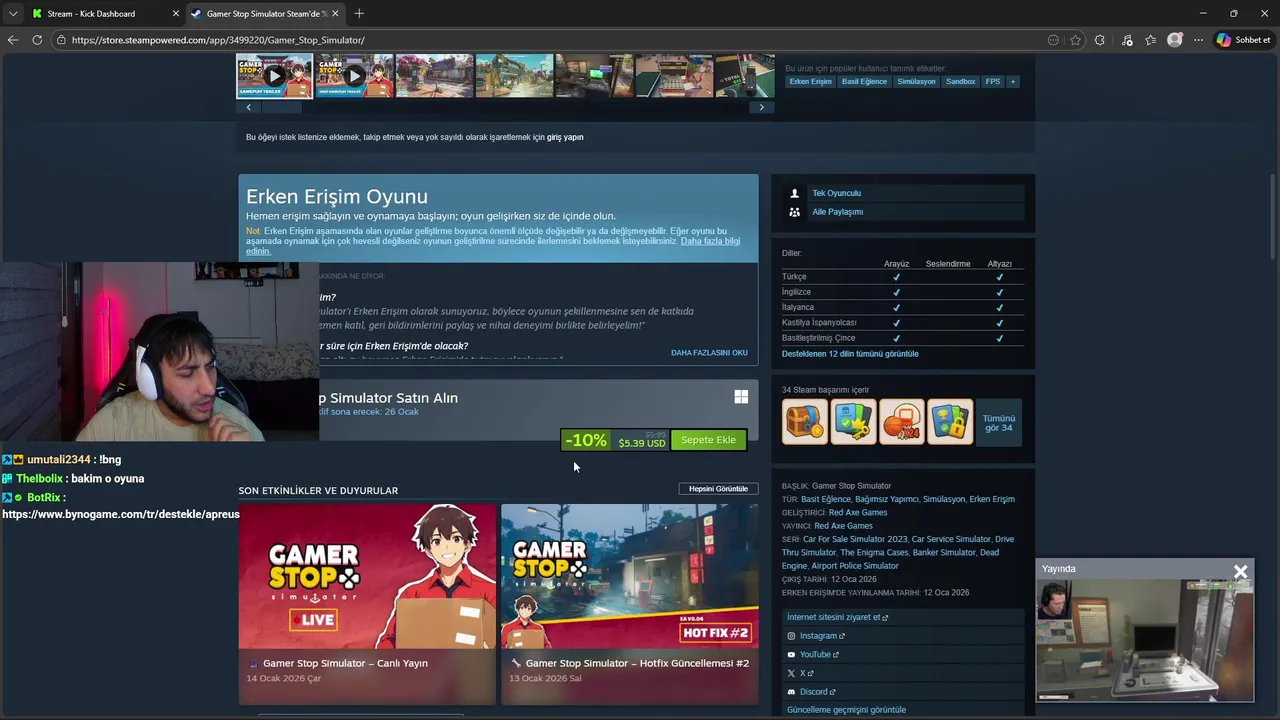Click the Tek Oyunculu single-player icon
This screenshot has width=1280, height=720.
click(795, 193)
